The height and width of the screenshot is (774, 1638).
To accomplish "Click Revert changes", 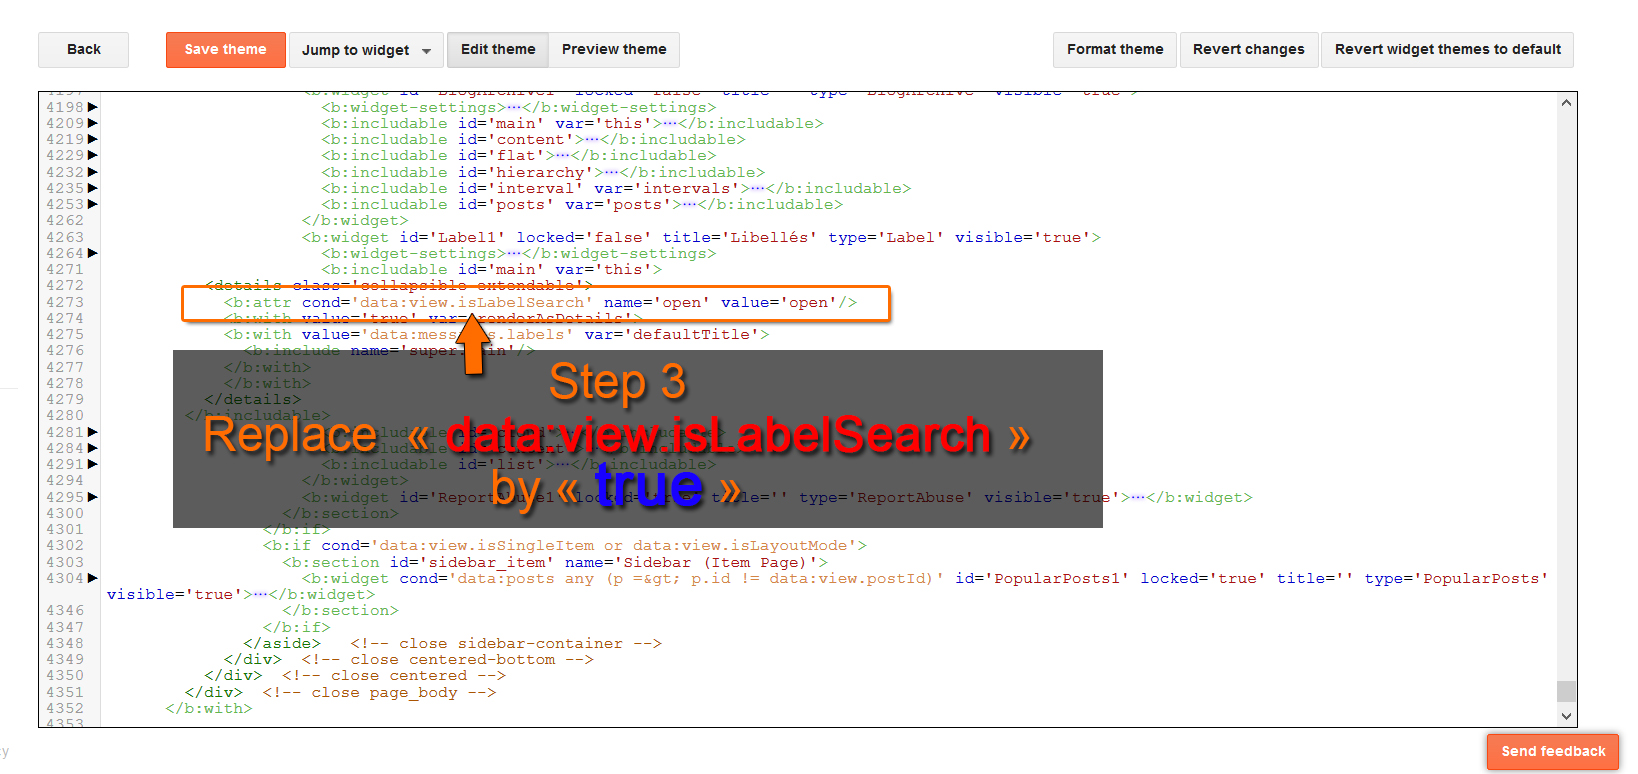I will tap(1249, 49).
